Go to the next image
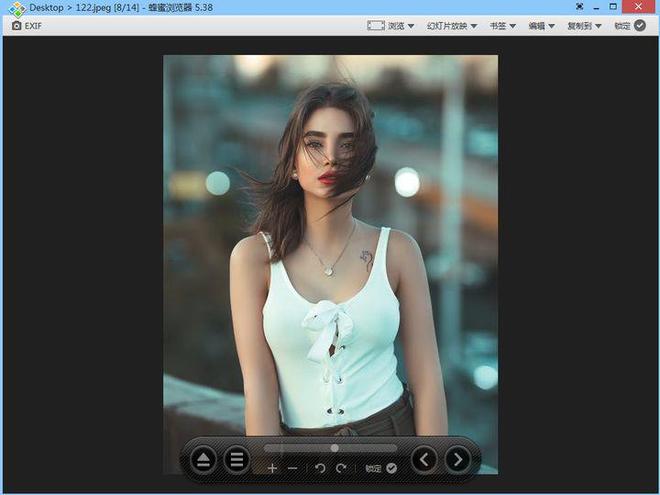The height and width of the screenshot is (495, 660). pyautogui.click(x=458, y=460)
